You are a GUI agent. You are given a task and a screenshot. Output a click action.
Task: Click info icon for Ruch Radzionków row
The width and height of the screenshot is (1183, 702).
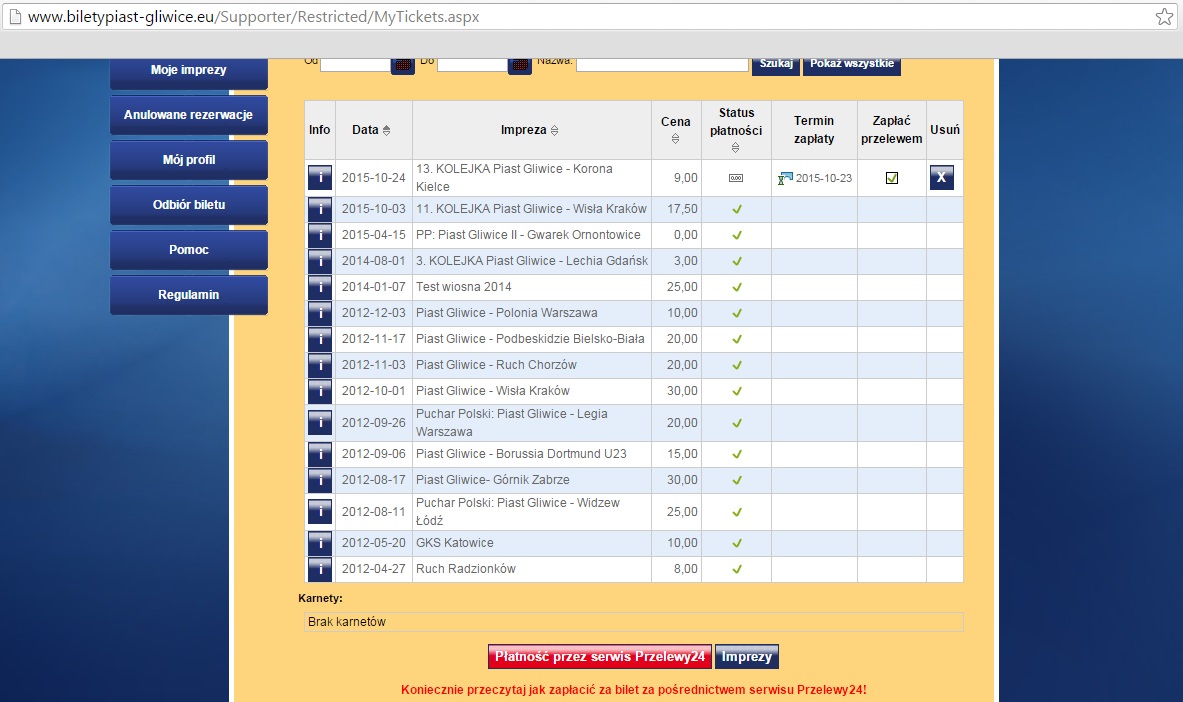[319, 569]
